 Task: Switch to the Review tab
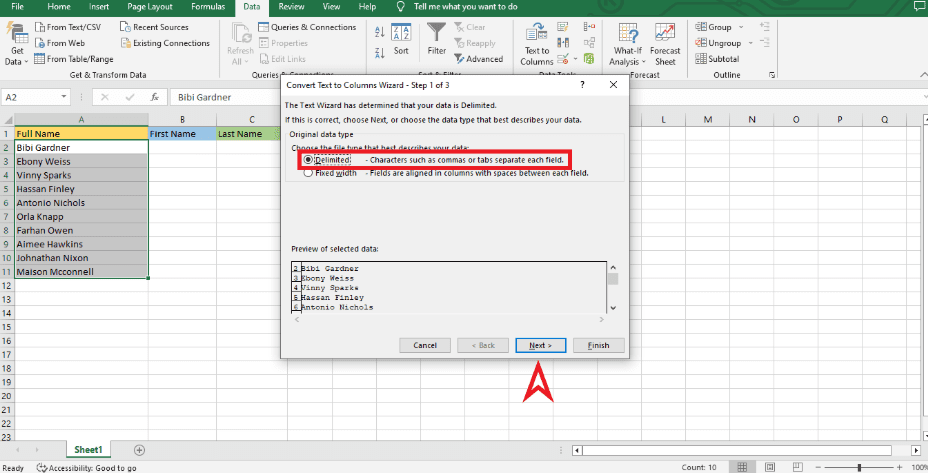291,7
